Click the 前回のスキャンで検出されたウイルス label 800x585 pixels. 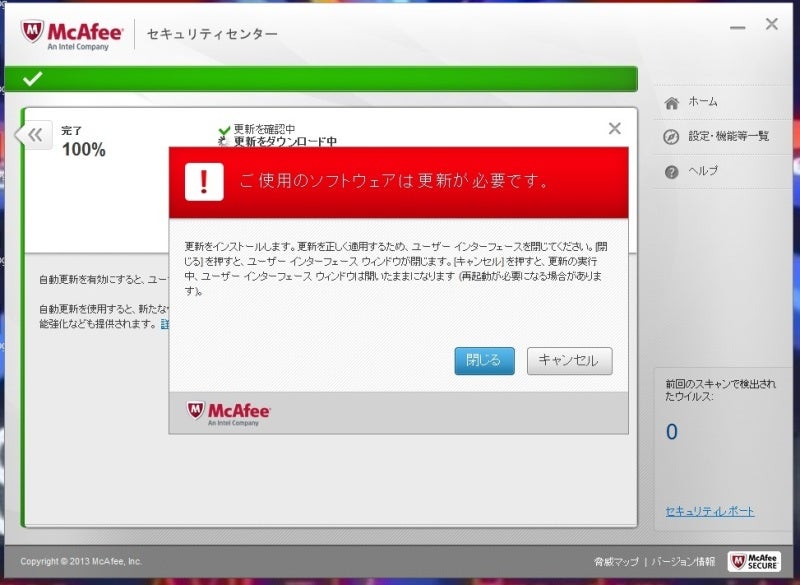click(720, 390)
